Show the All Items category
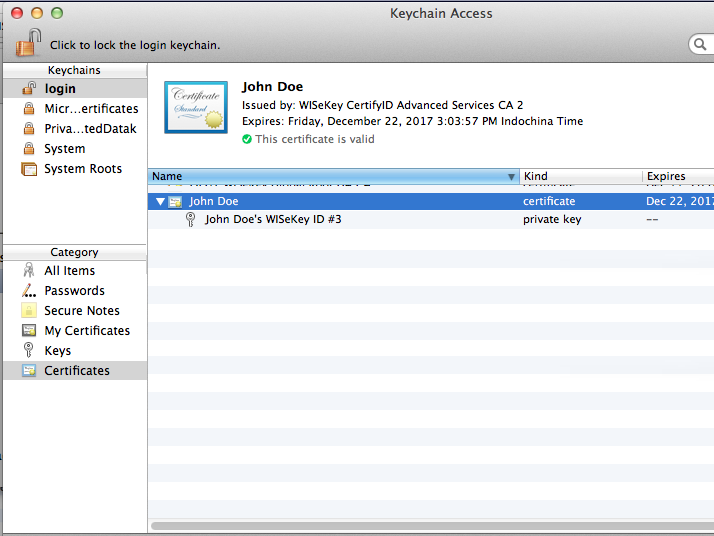714x536 pixels. coord(75,271)
